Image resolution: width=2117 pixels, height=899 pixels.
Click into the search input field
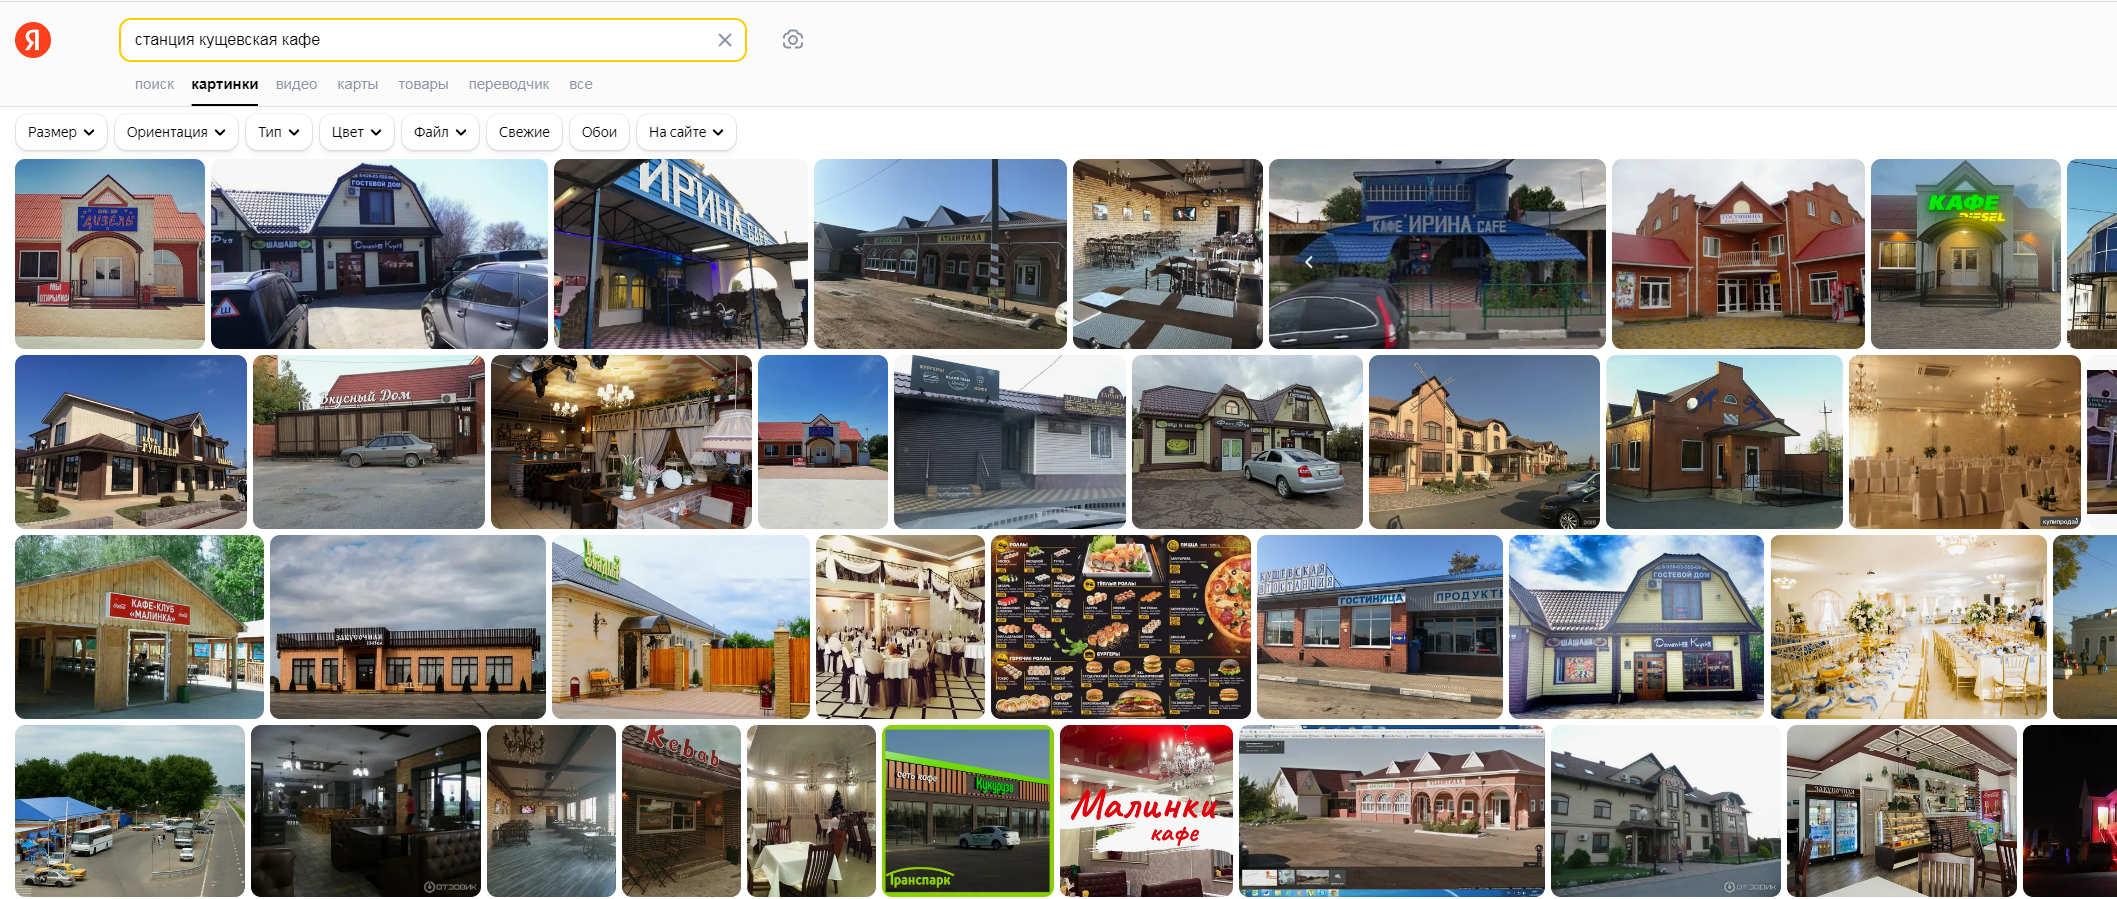(420, 40)
